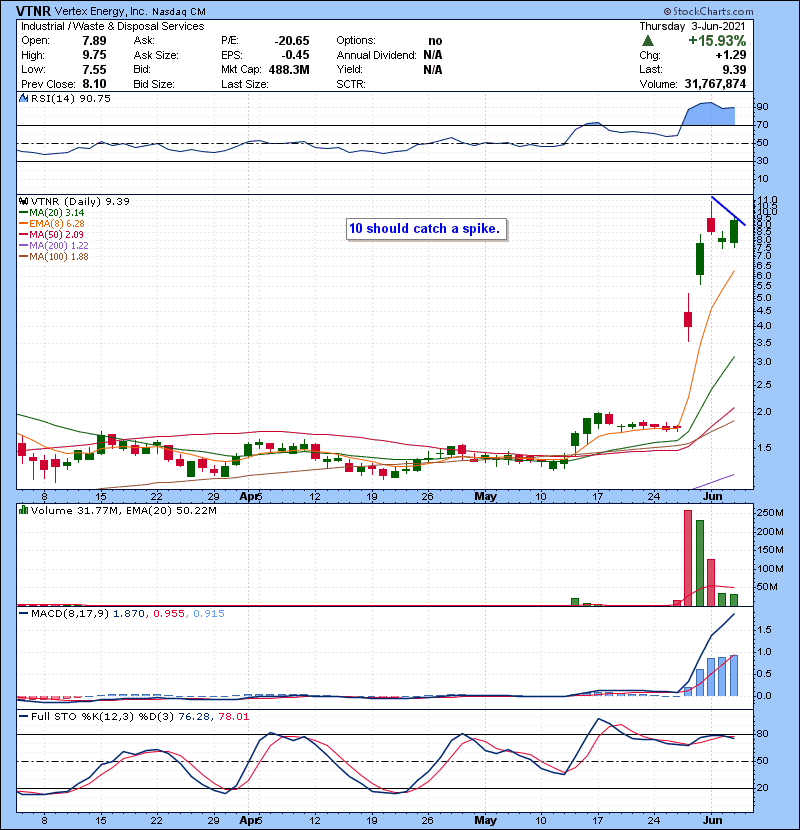Screen dimensions: 800x830
Task: Select the Prev Close value 8.10
Action: click(x=94, y=84)
